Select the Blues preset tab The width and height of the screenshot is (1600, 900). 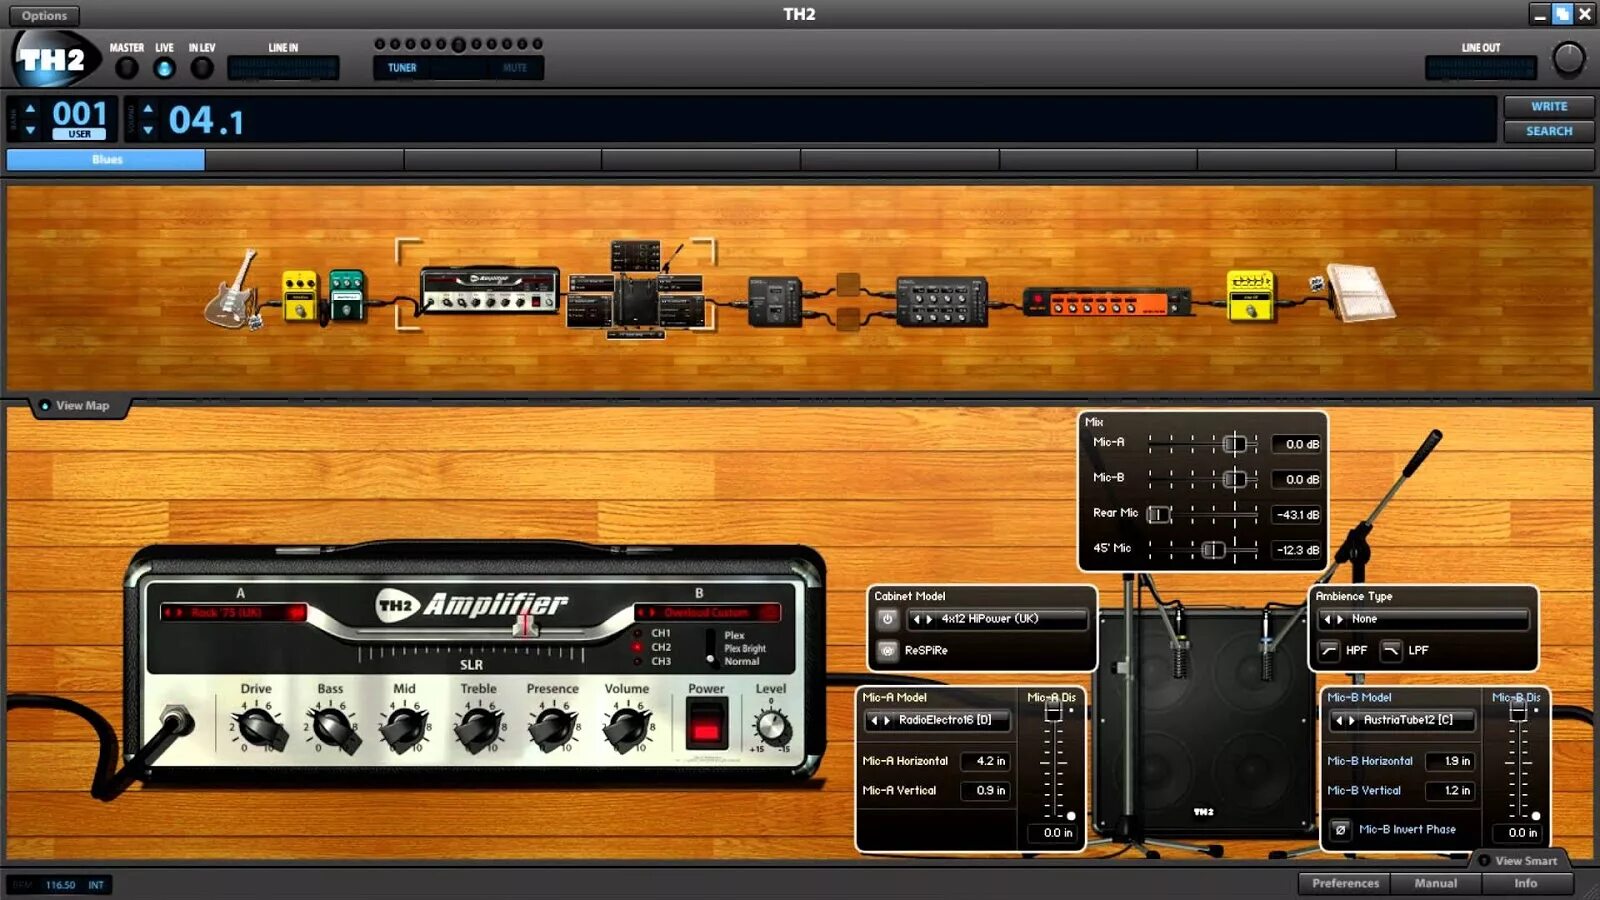(x=106, y=160)
